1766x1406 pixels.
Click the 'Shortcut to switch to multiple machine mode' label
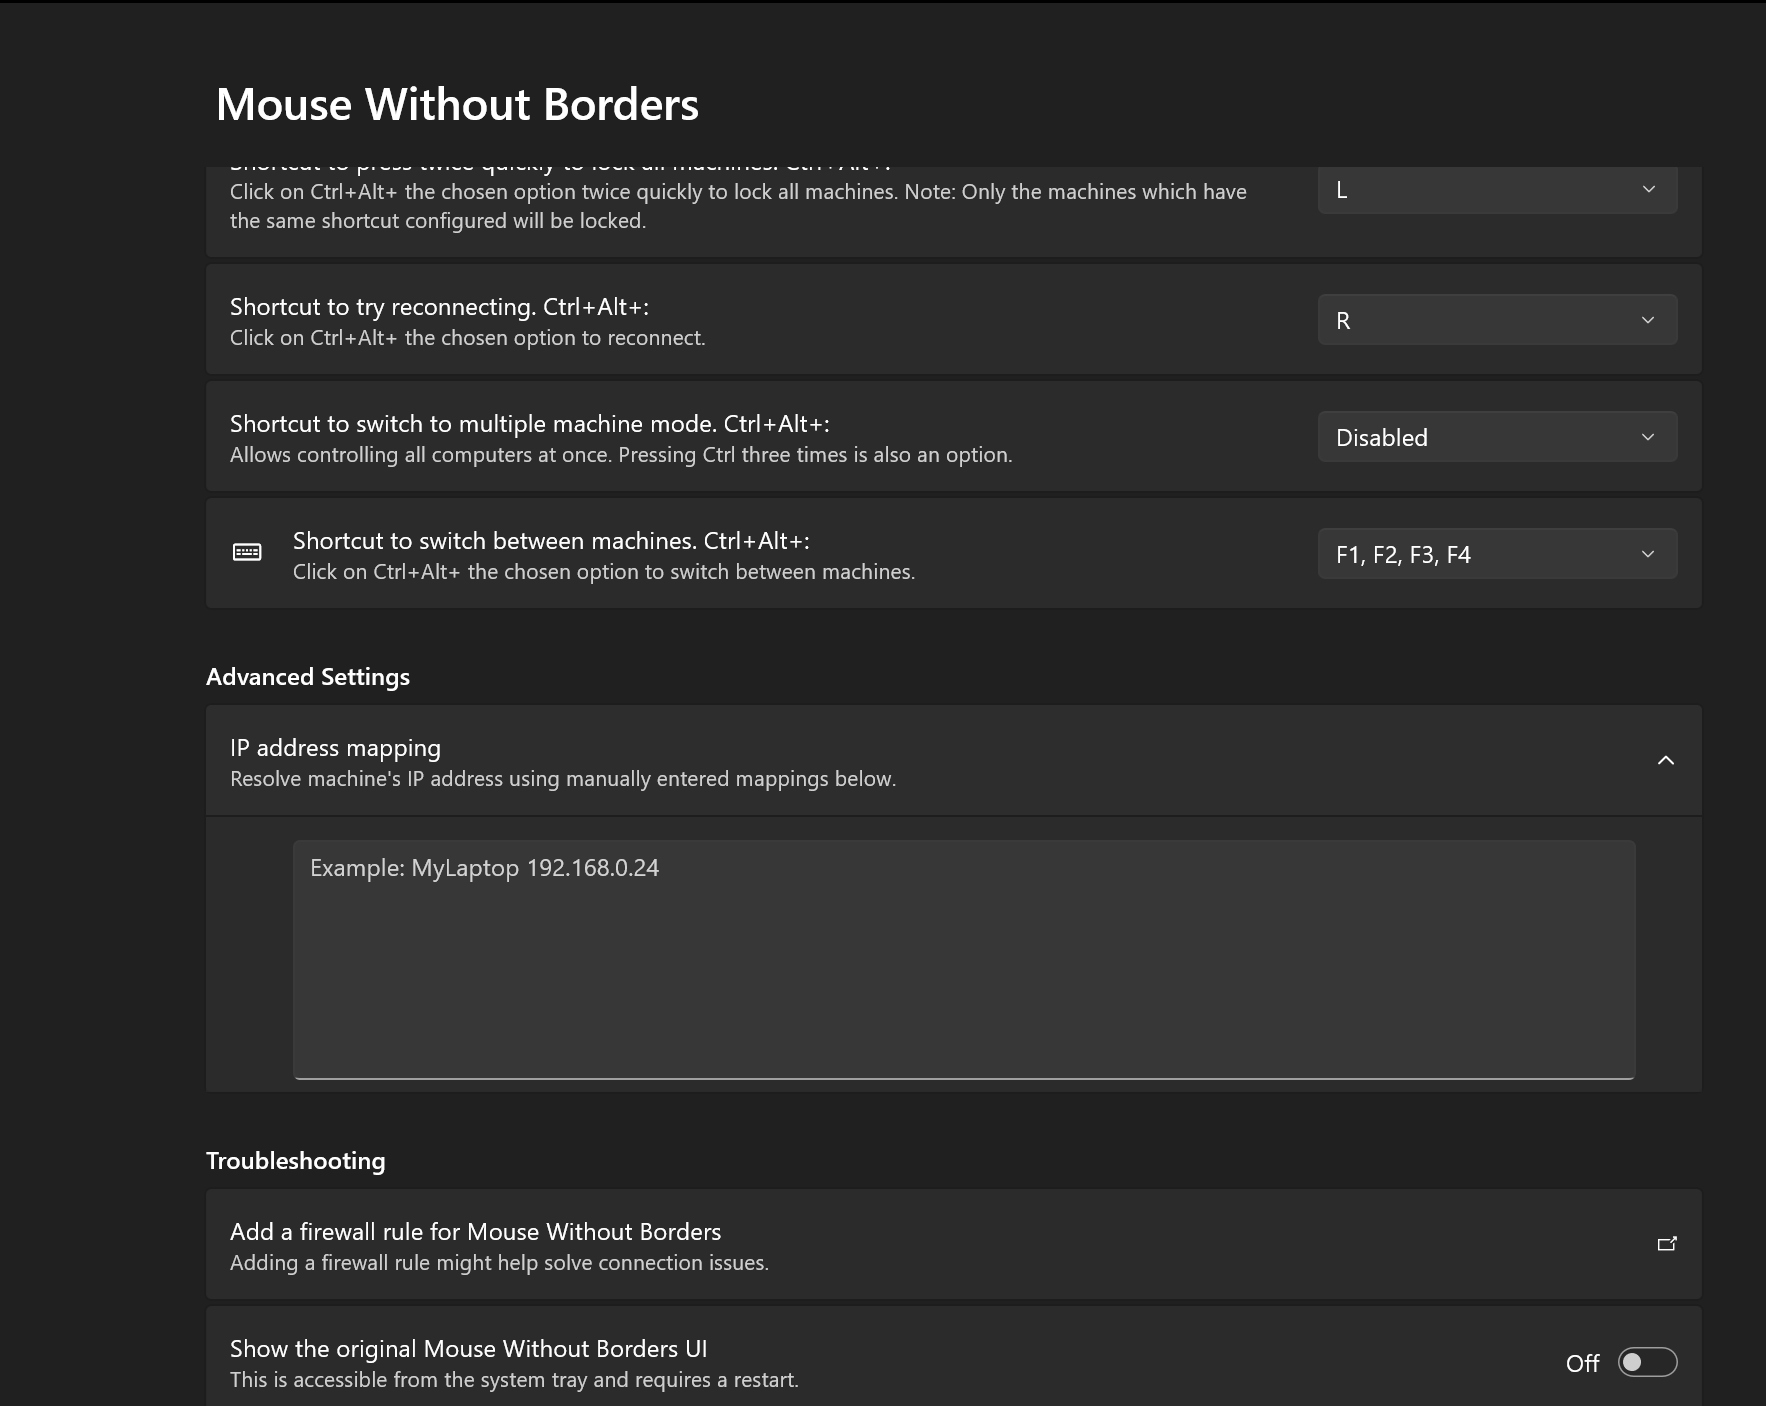tap(530, 424)
